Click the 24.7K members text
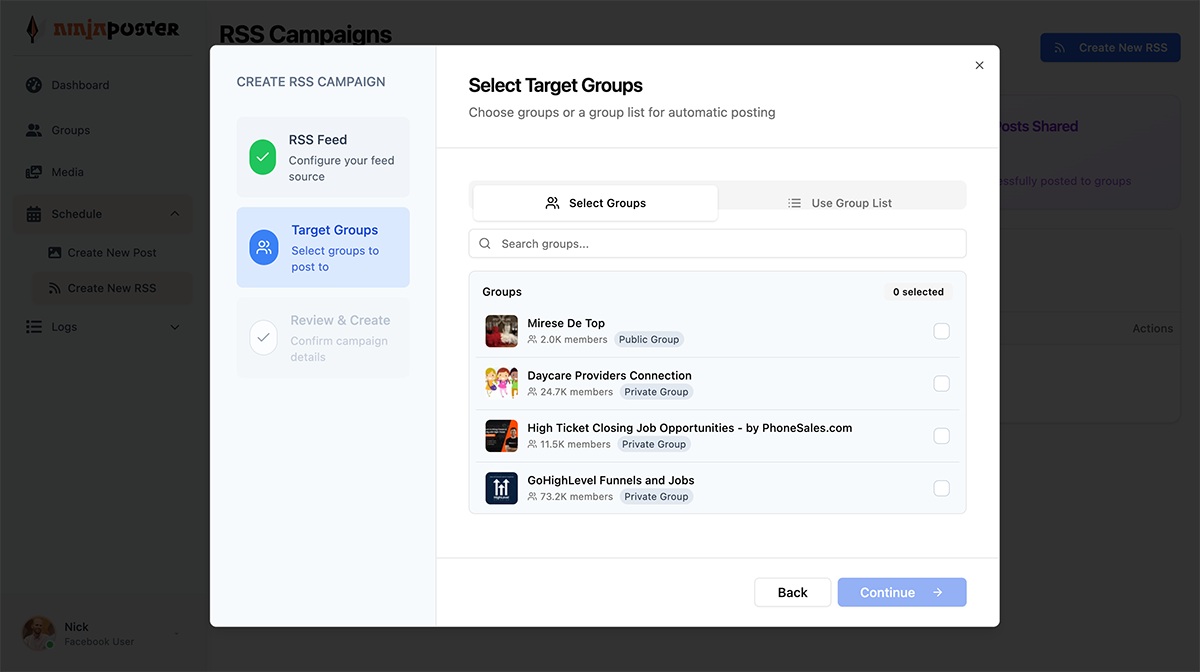This screenshot has height=672, width=1200. 577,392
